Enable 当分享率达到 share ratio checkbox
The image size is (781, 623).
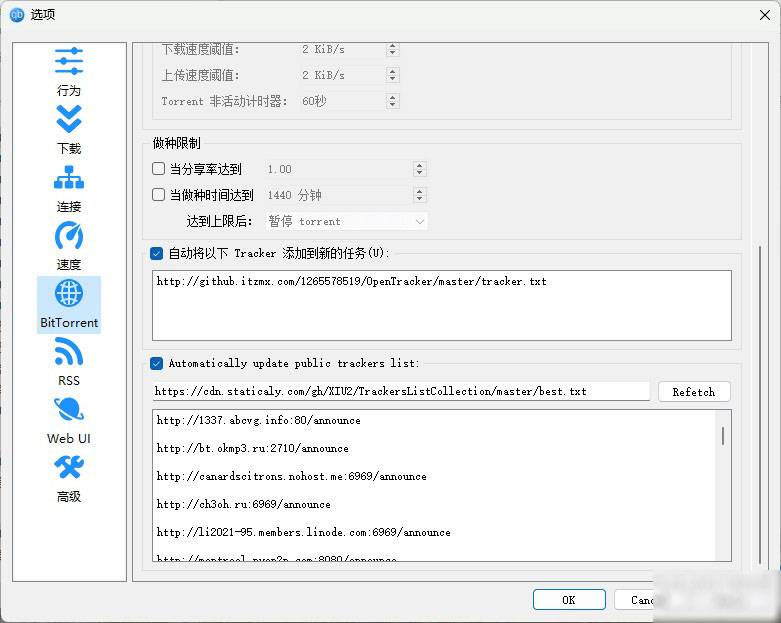158,169
